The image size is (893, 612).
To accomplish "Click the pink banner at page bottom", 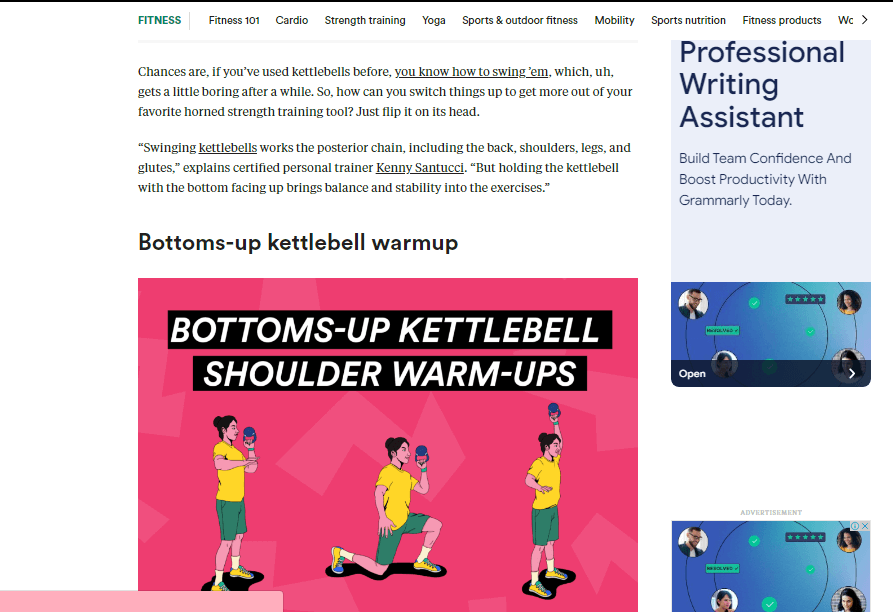I will pyautogui.click(x=141, y=601).
